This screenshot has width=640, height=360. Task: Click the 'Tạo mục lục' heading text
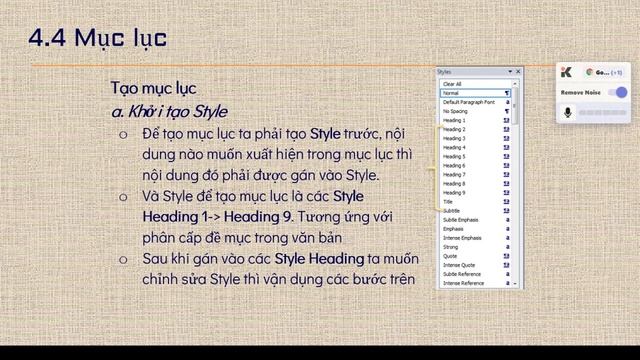click(x=153, y=88)
